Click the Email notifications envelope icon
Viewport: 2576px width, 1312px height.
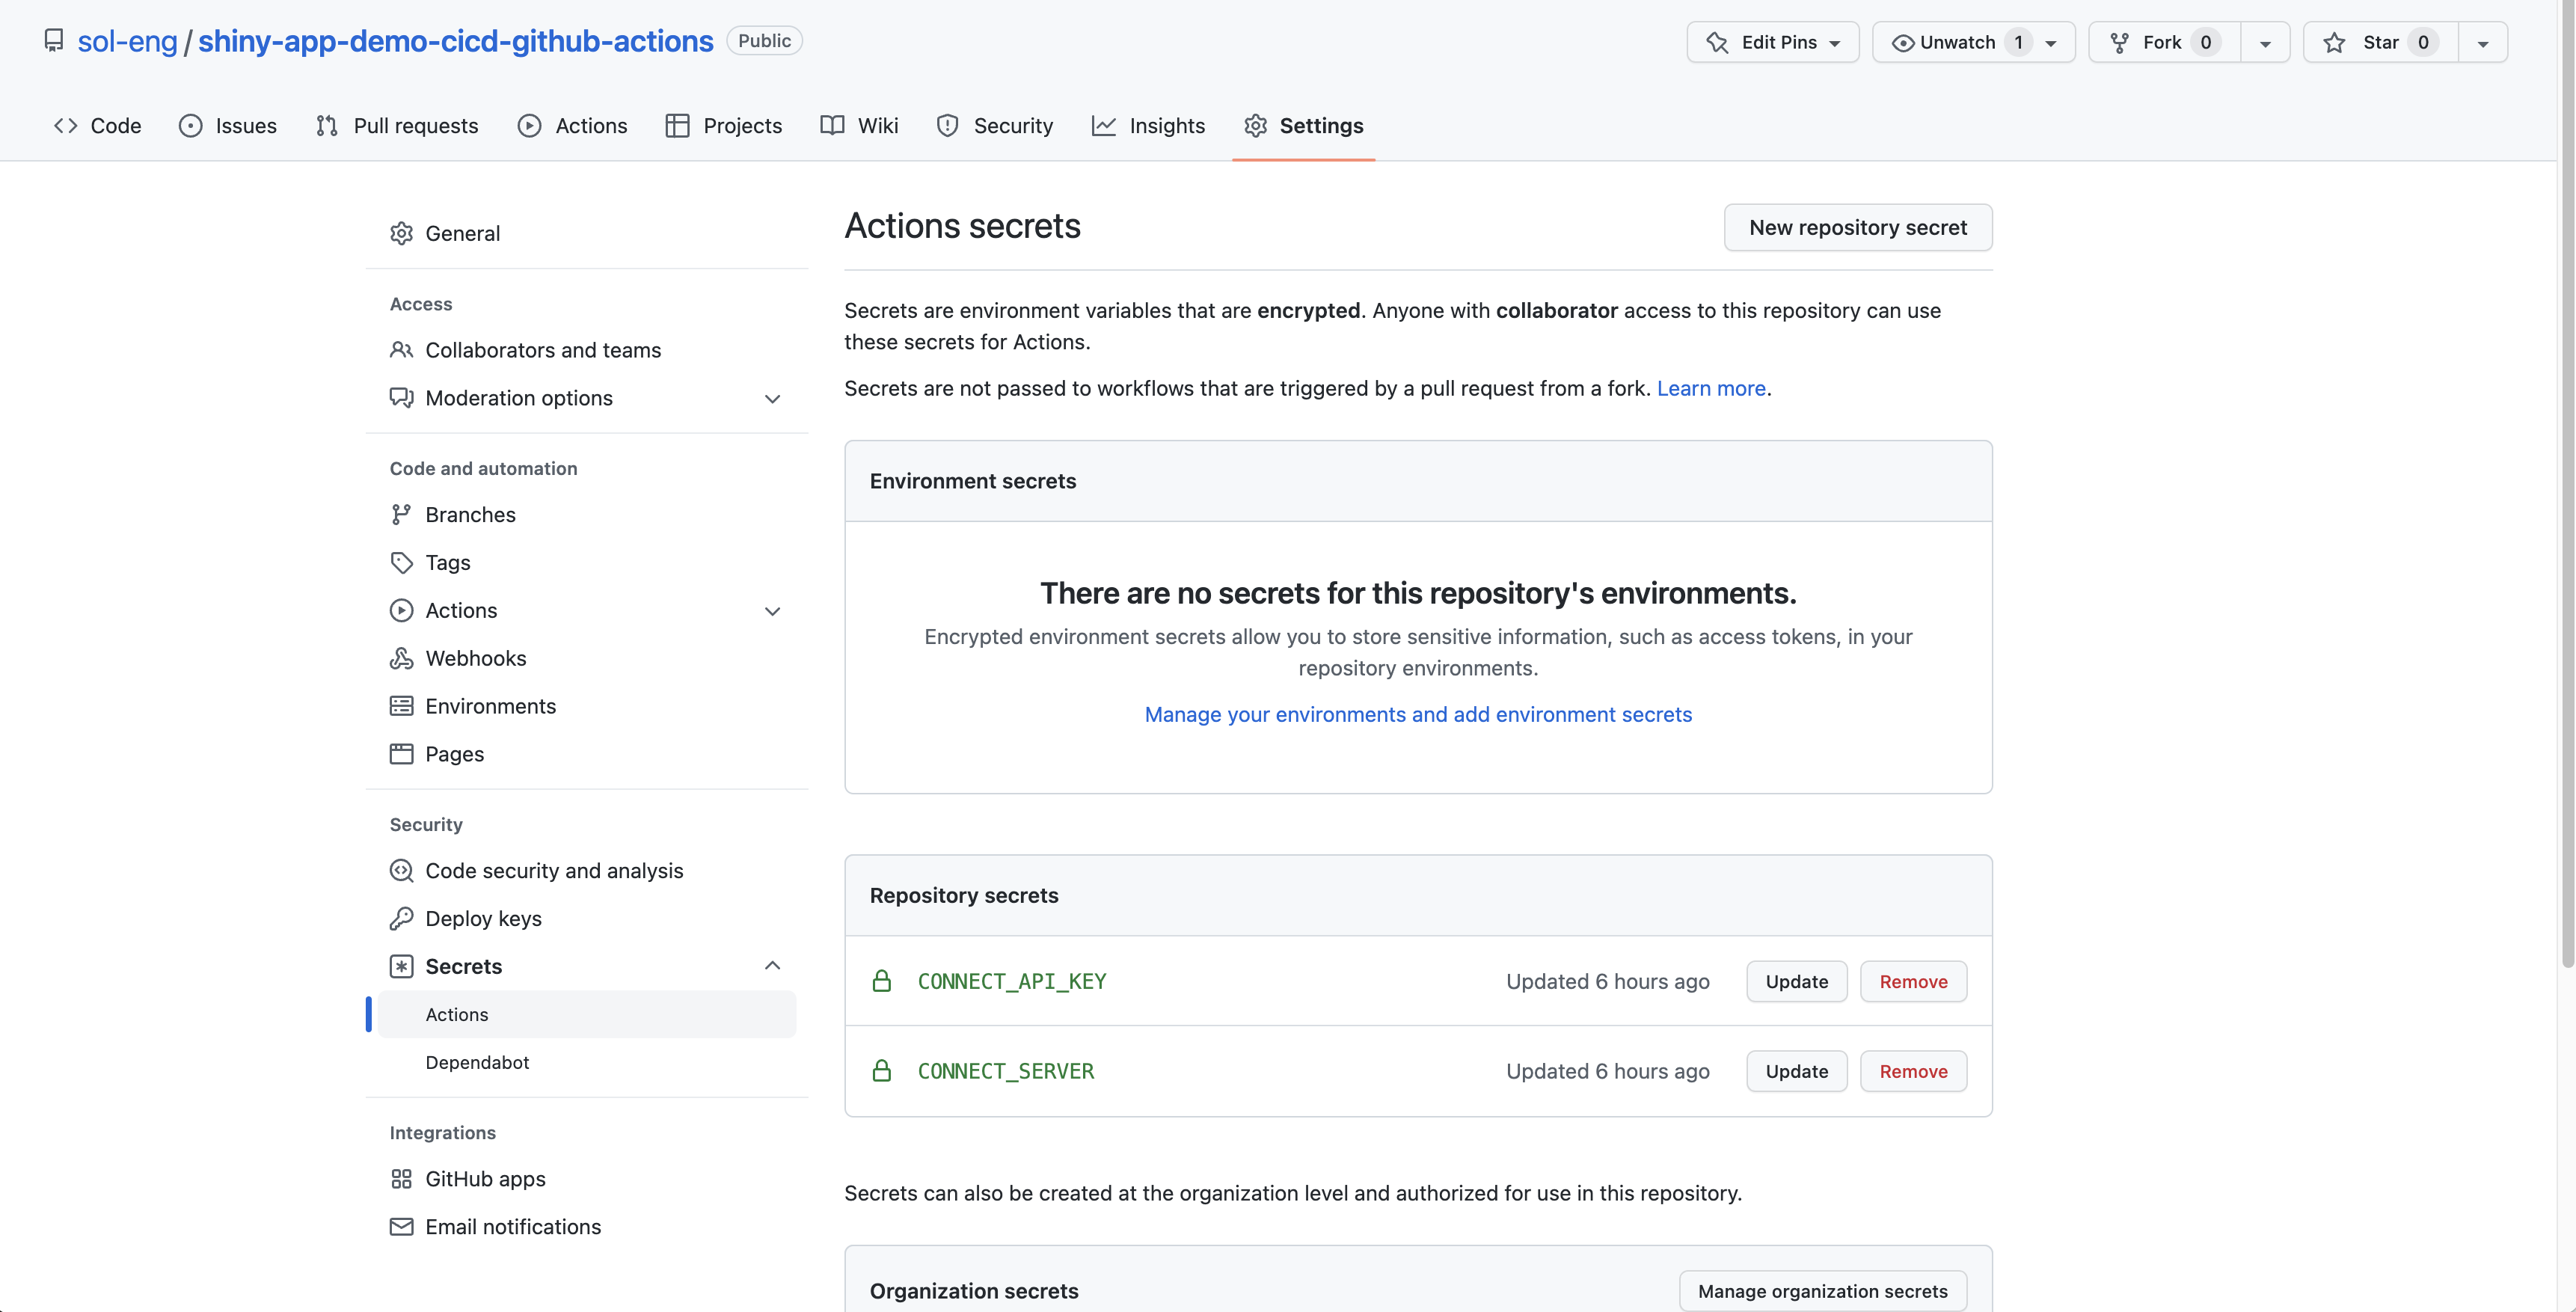coord(401,1227)
